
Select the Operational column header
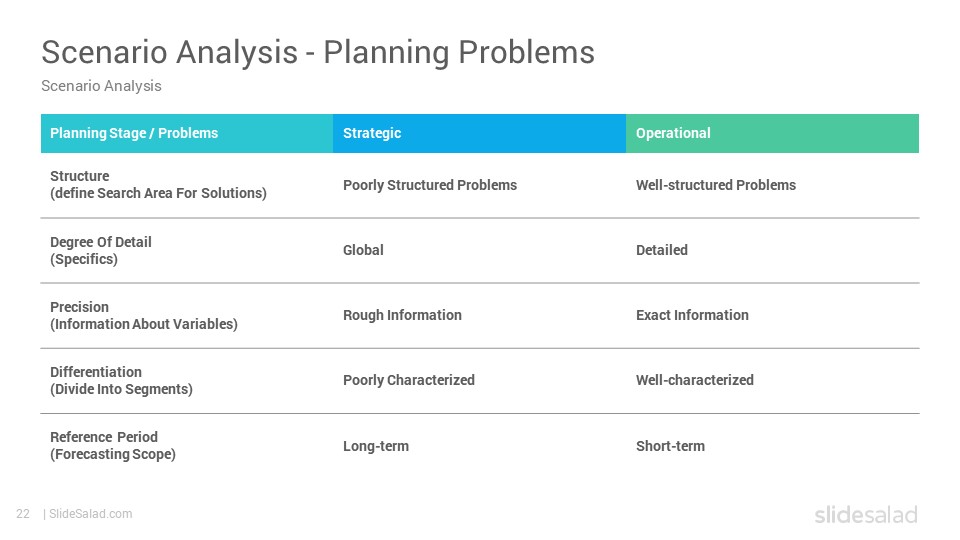pyautogui.click(x=673, y=133)
